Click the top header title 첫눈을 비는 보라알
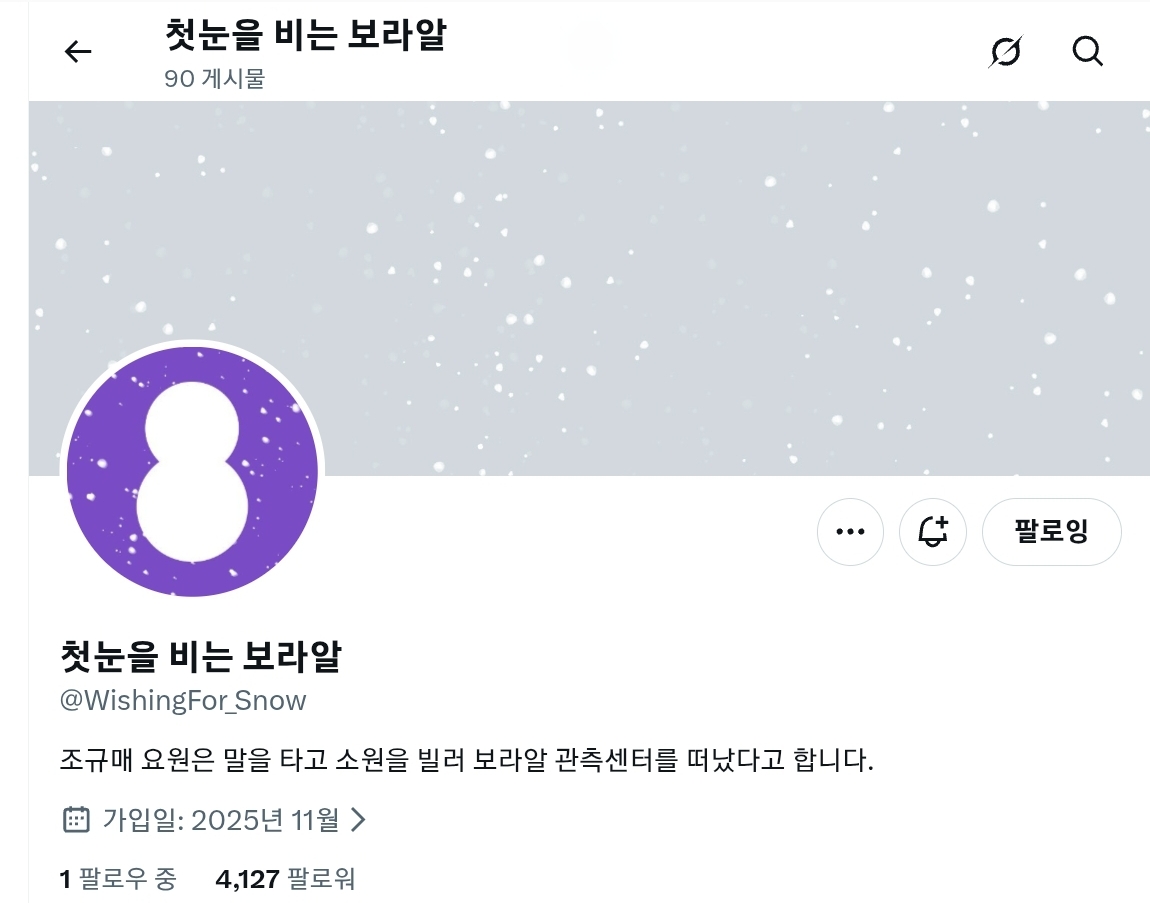 click(305, 34)
